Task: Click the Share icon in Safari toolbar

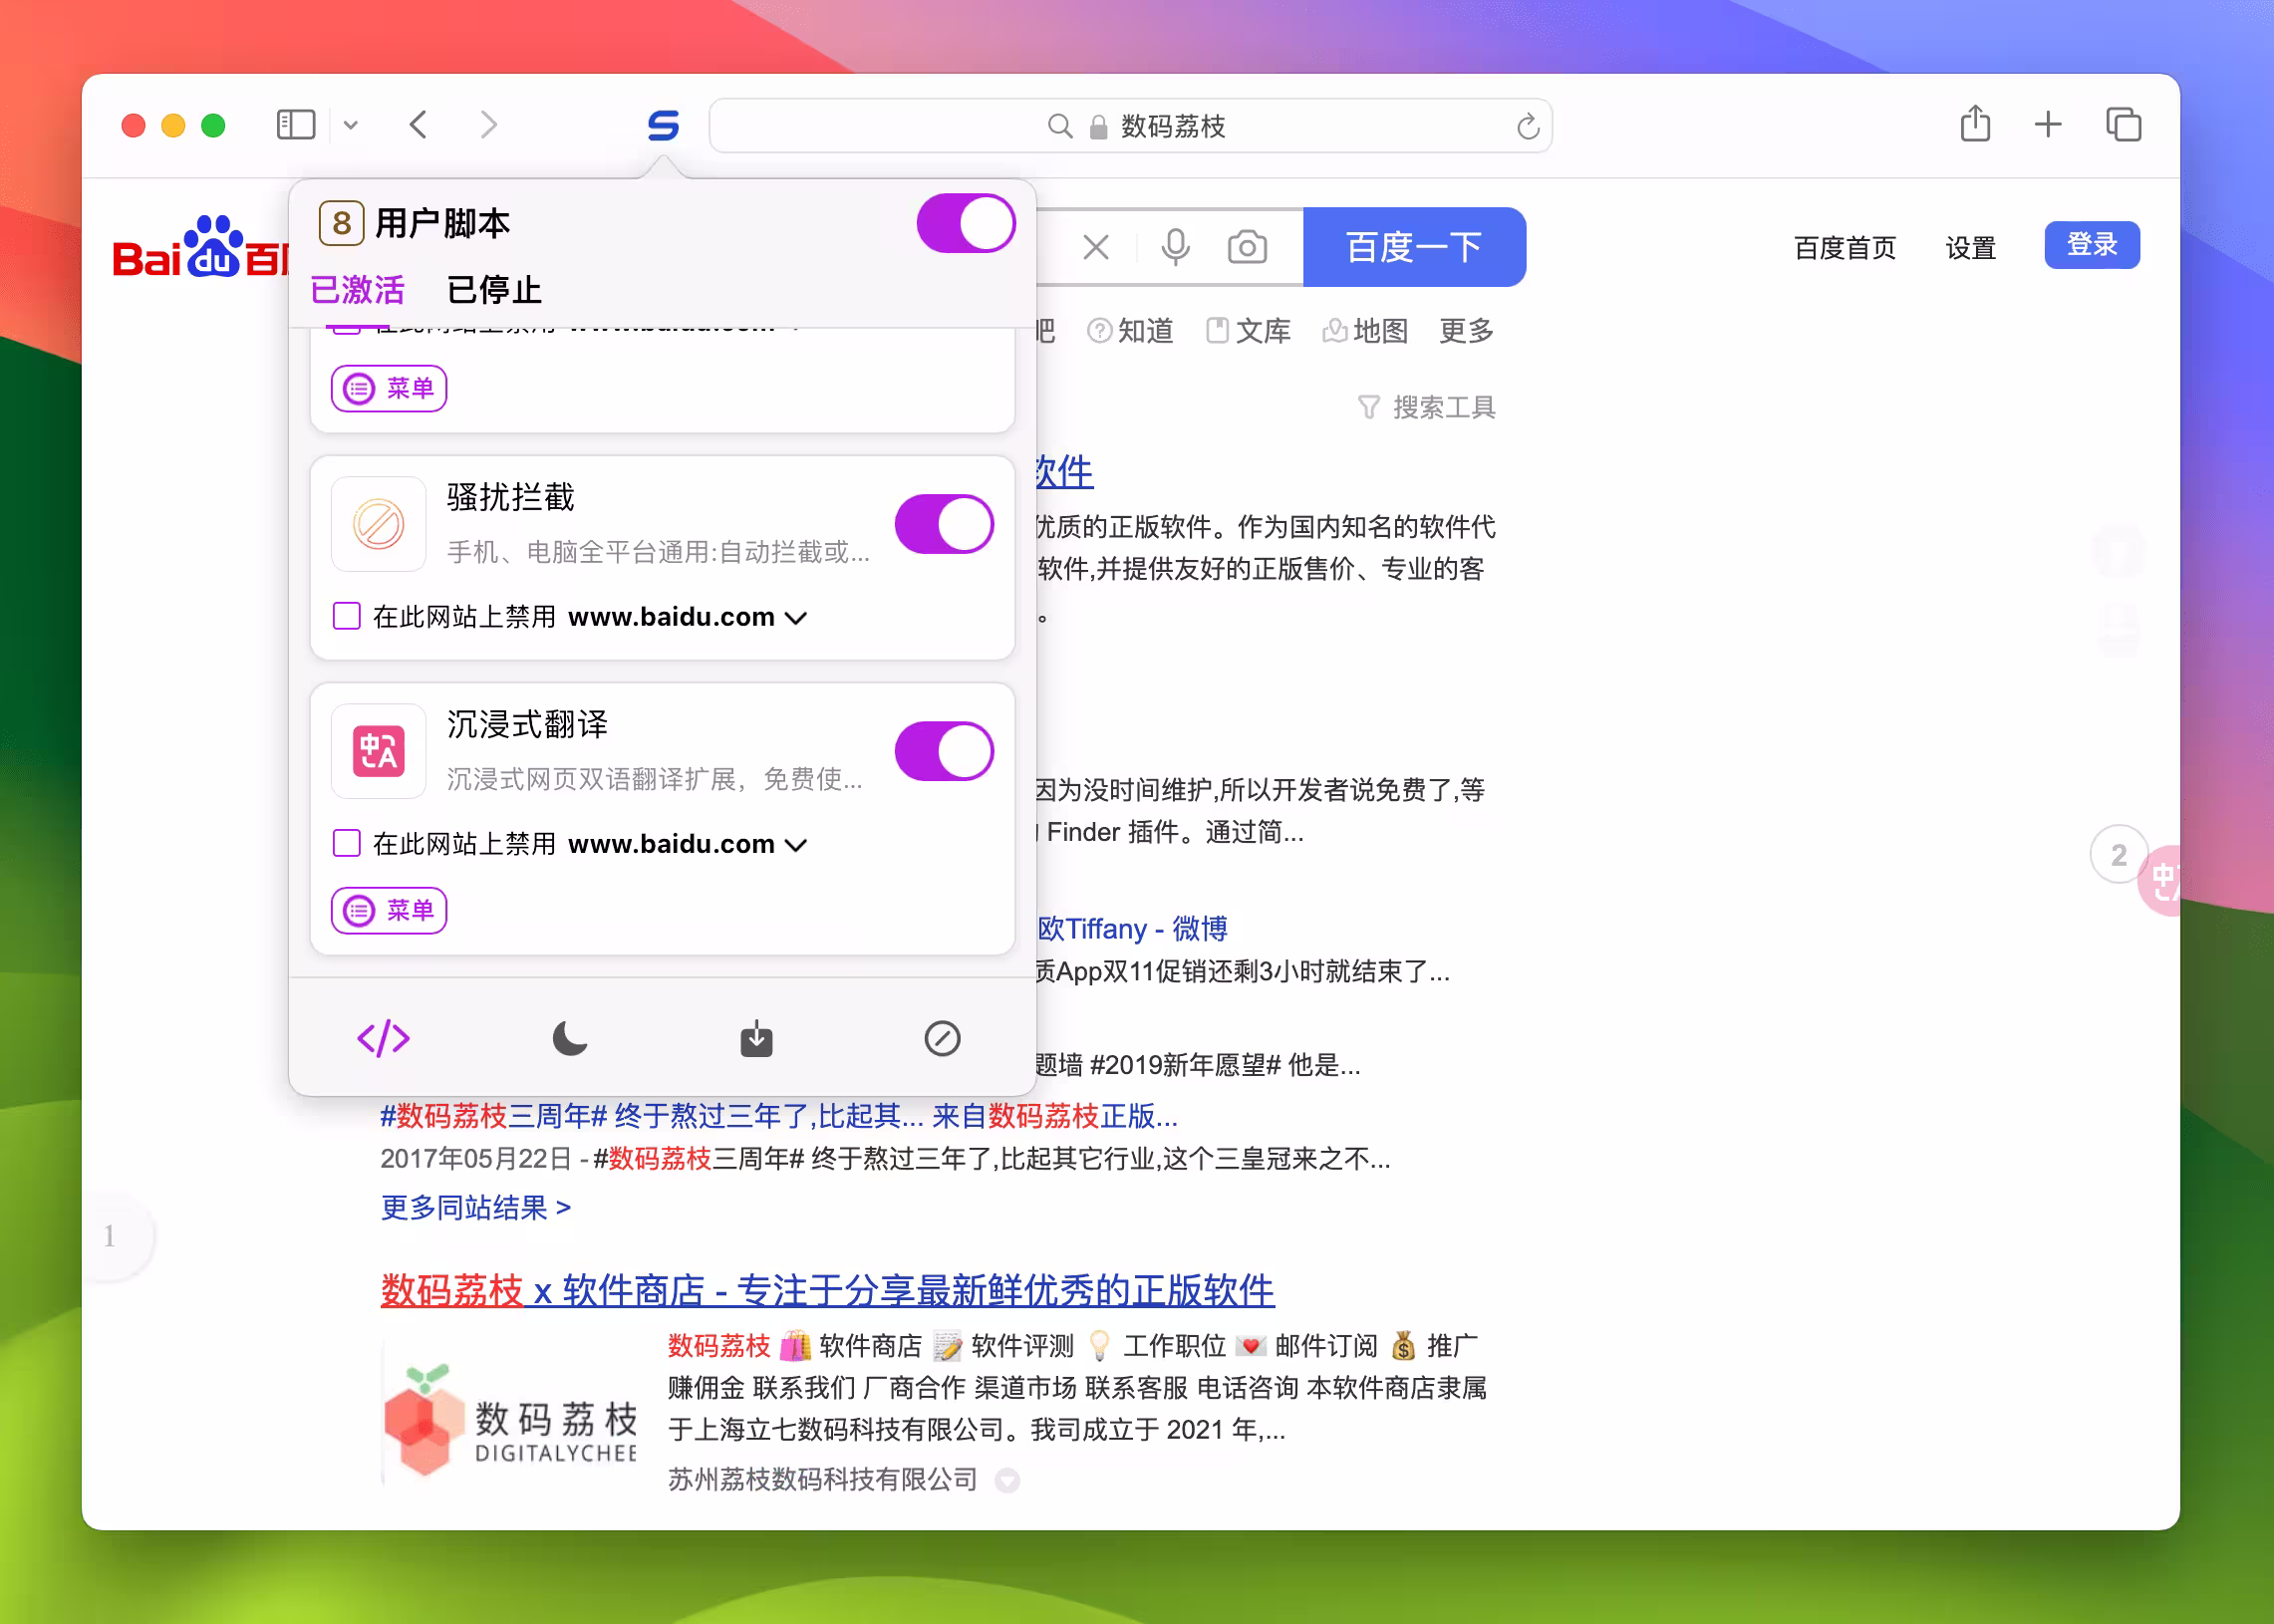Action: [1975, 124]
